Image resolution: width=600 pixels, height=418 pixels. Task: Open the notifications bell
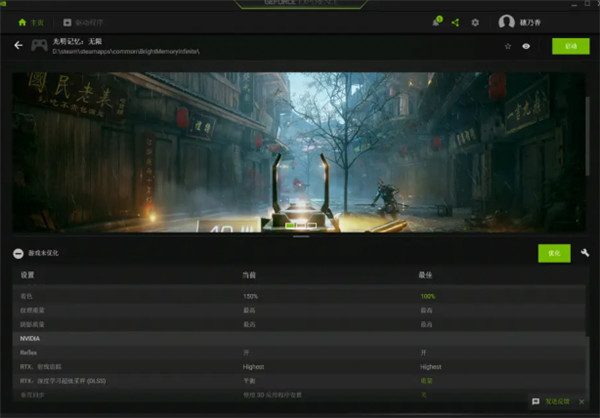437,21
